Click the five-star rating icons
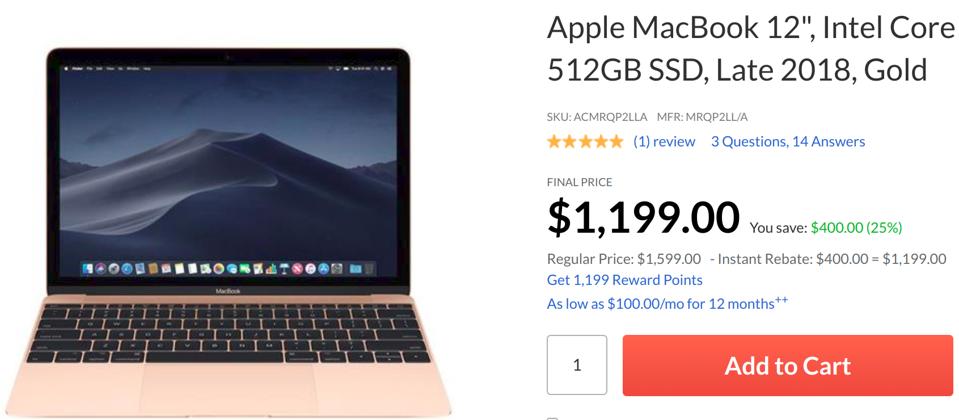Screen dimensions: 959x420 tap(585, 142)
